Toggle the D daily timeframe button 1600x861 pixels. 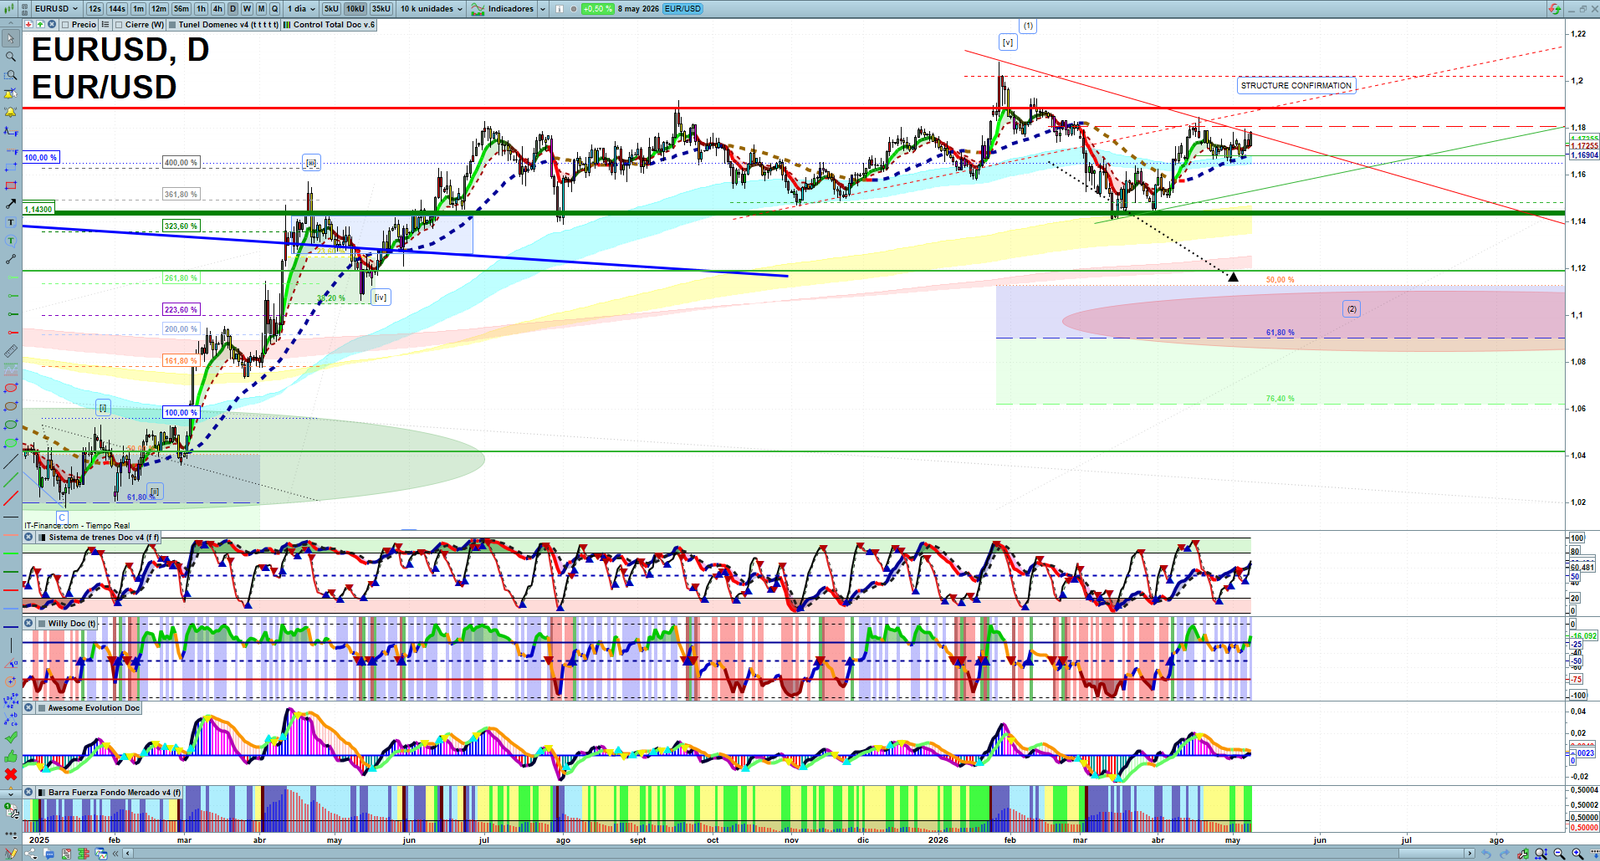(x=233, y=9)
